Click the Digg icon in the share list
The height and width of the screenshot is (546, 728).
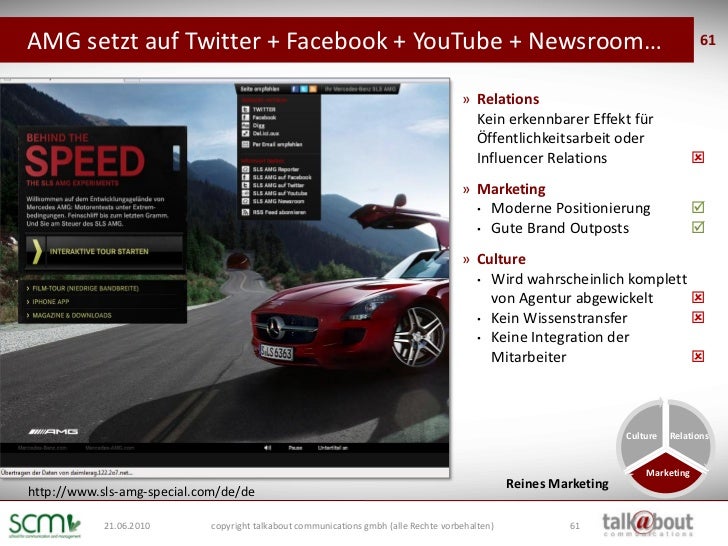(246, 125)
